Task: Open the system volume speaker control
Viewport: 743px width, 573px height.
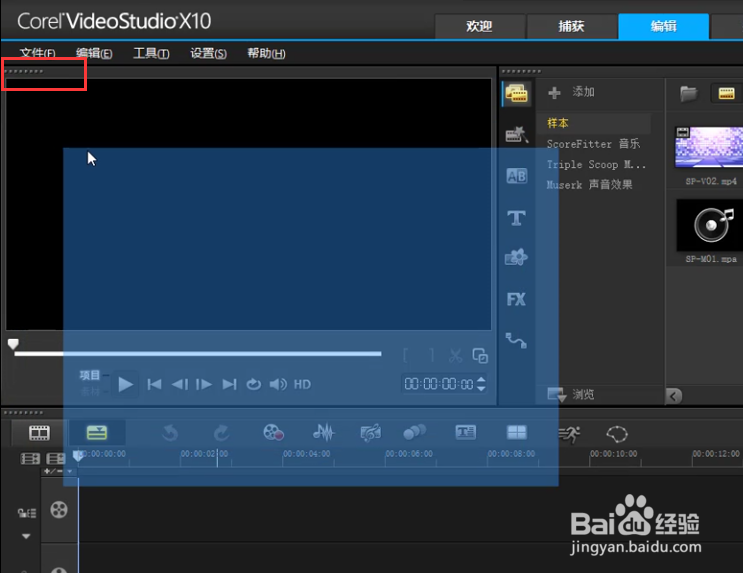Action: (x=278, y=384)
